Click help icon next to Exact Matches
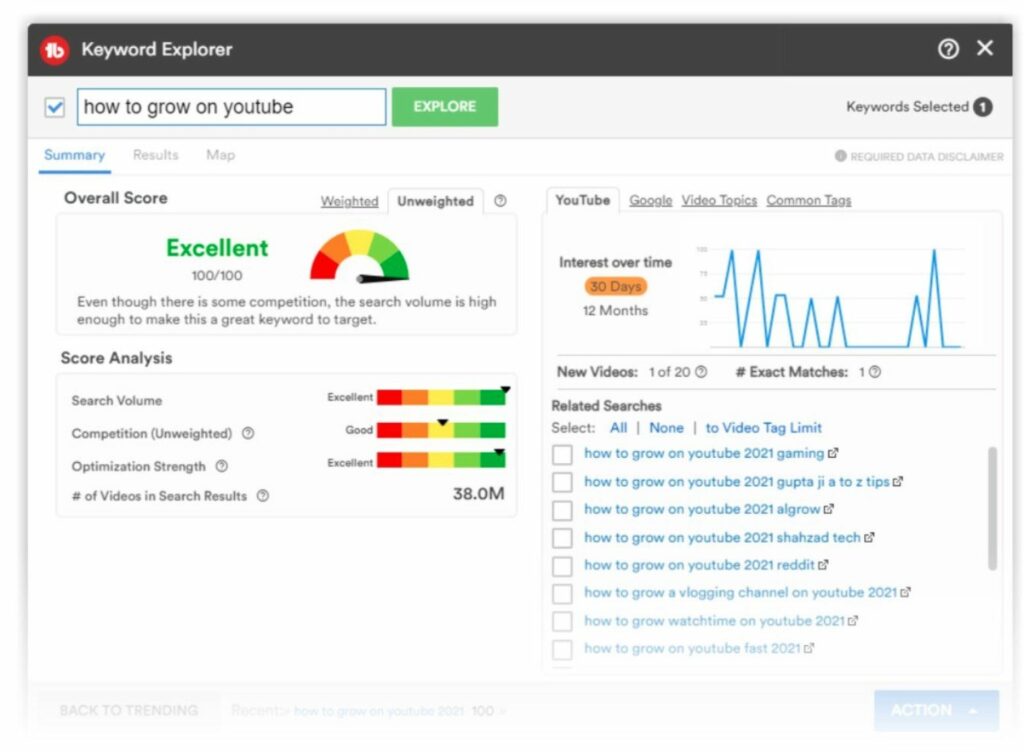 [875, 371]
